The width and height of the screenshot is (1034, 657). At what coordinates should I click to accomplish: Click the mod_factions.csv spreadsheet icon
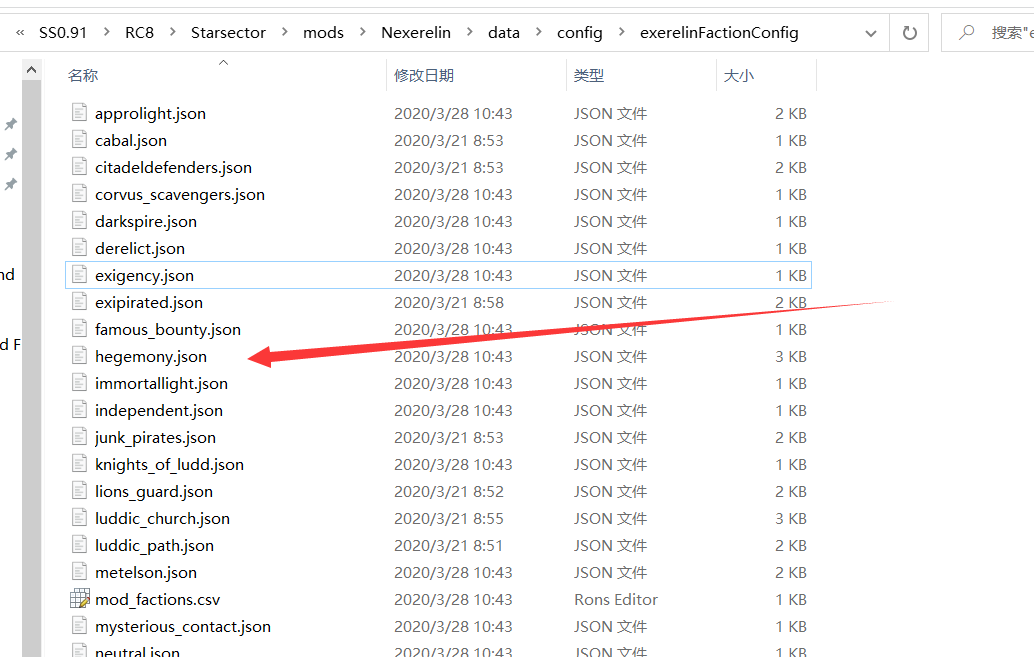tap(80, 599)
